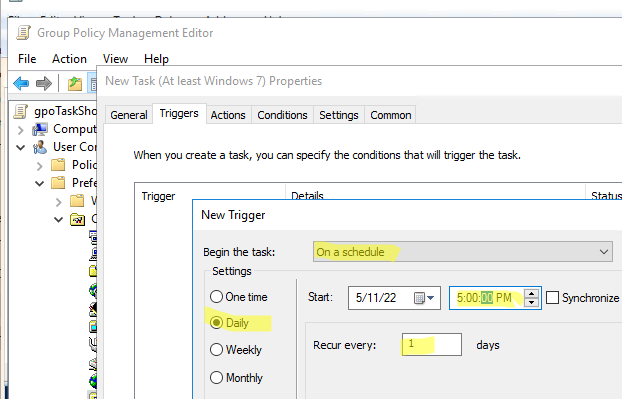Click the Up one level folder icon
The height and width of the screenshot is (399, 622).
(x=75, y=84)
